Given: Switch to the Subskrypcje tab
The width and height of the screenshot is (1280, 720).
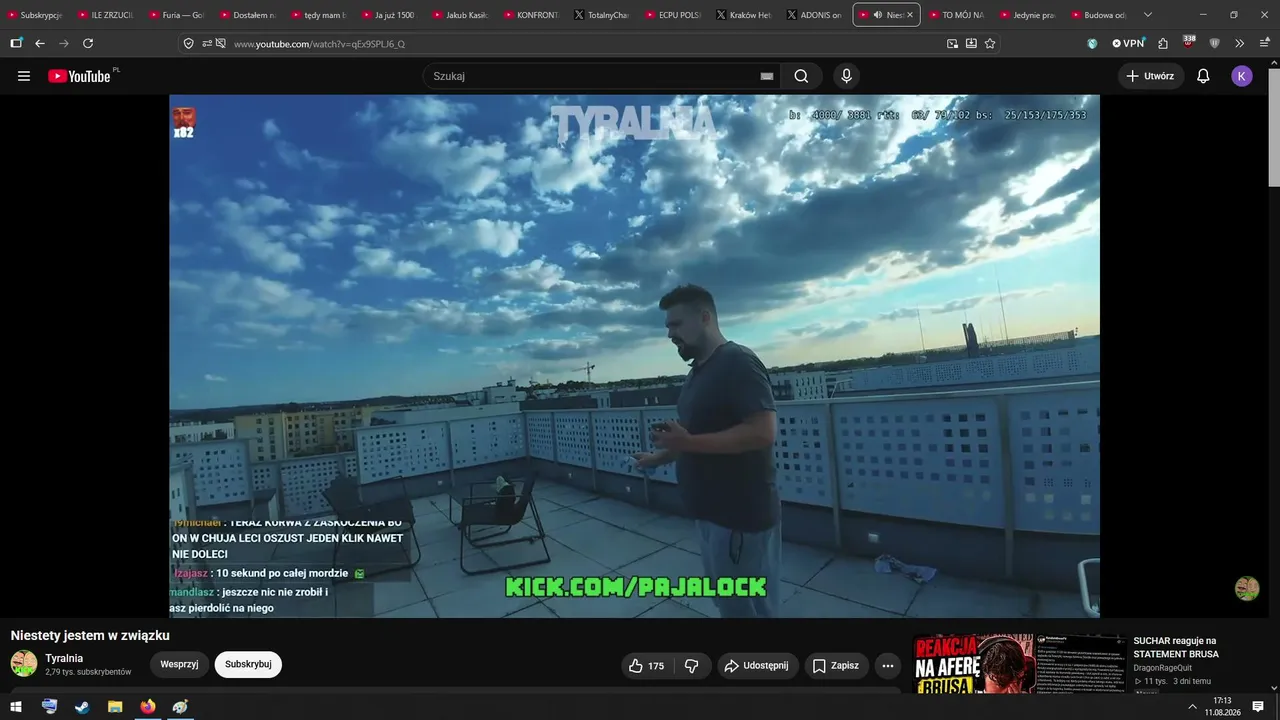Looking at the screenshot, I should (x=36, y=15).
